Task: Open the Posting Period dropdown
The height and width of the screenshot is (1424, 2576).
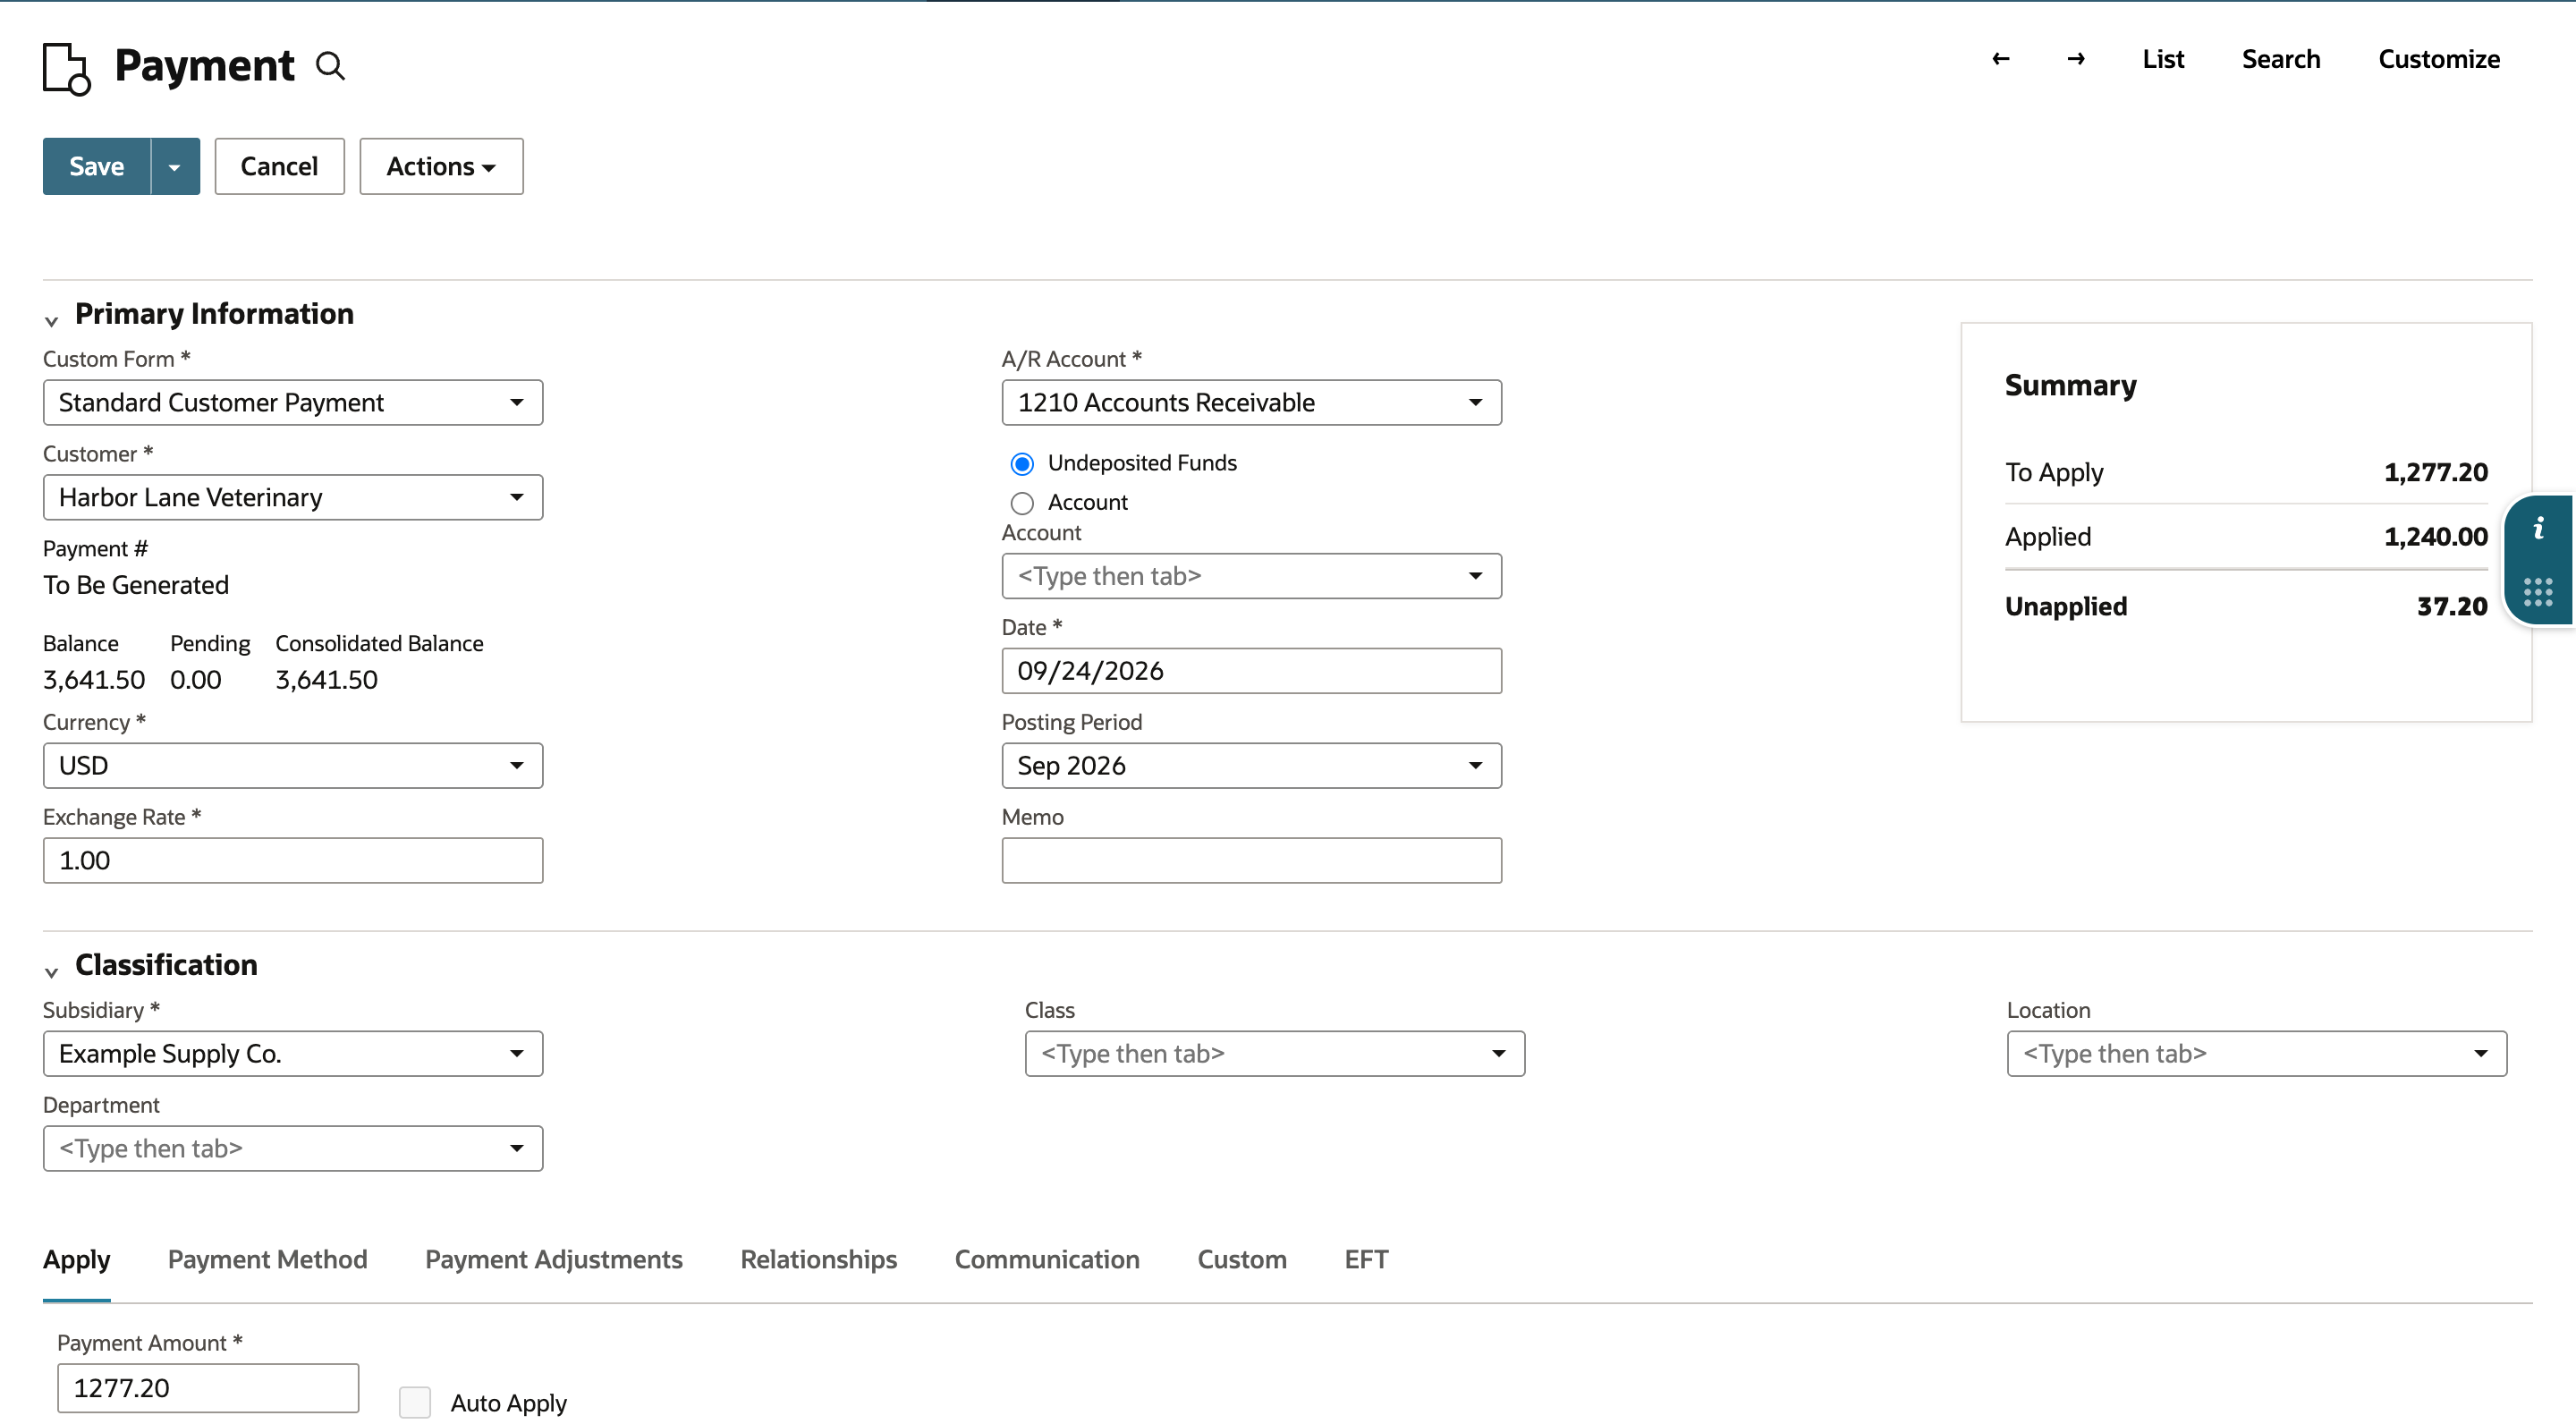Action: click(x=1252, y=765)
